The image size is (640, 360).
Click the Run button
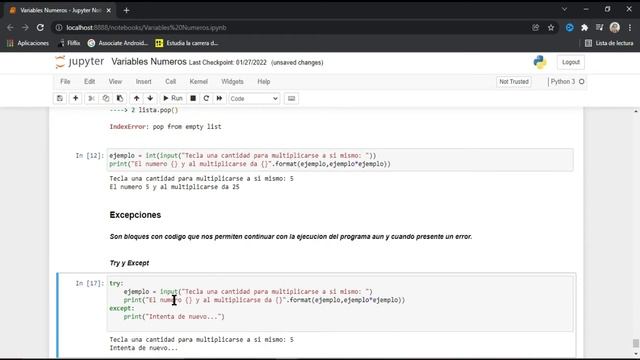(x=173, y=98)
